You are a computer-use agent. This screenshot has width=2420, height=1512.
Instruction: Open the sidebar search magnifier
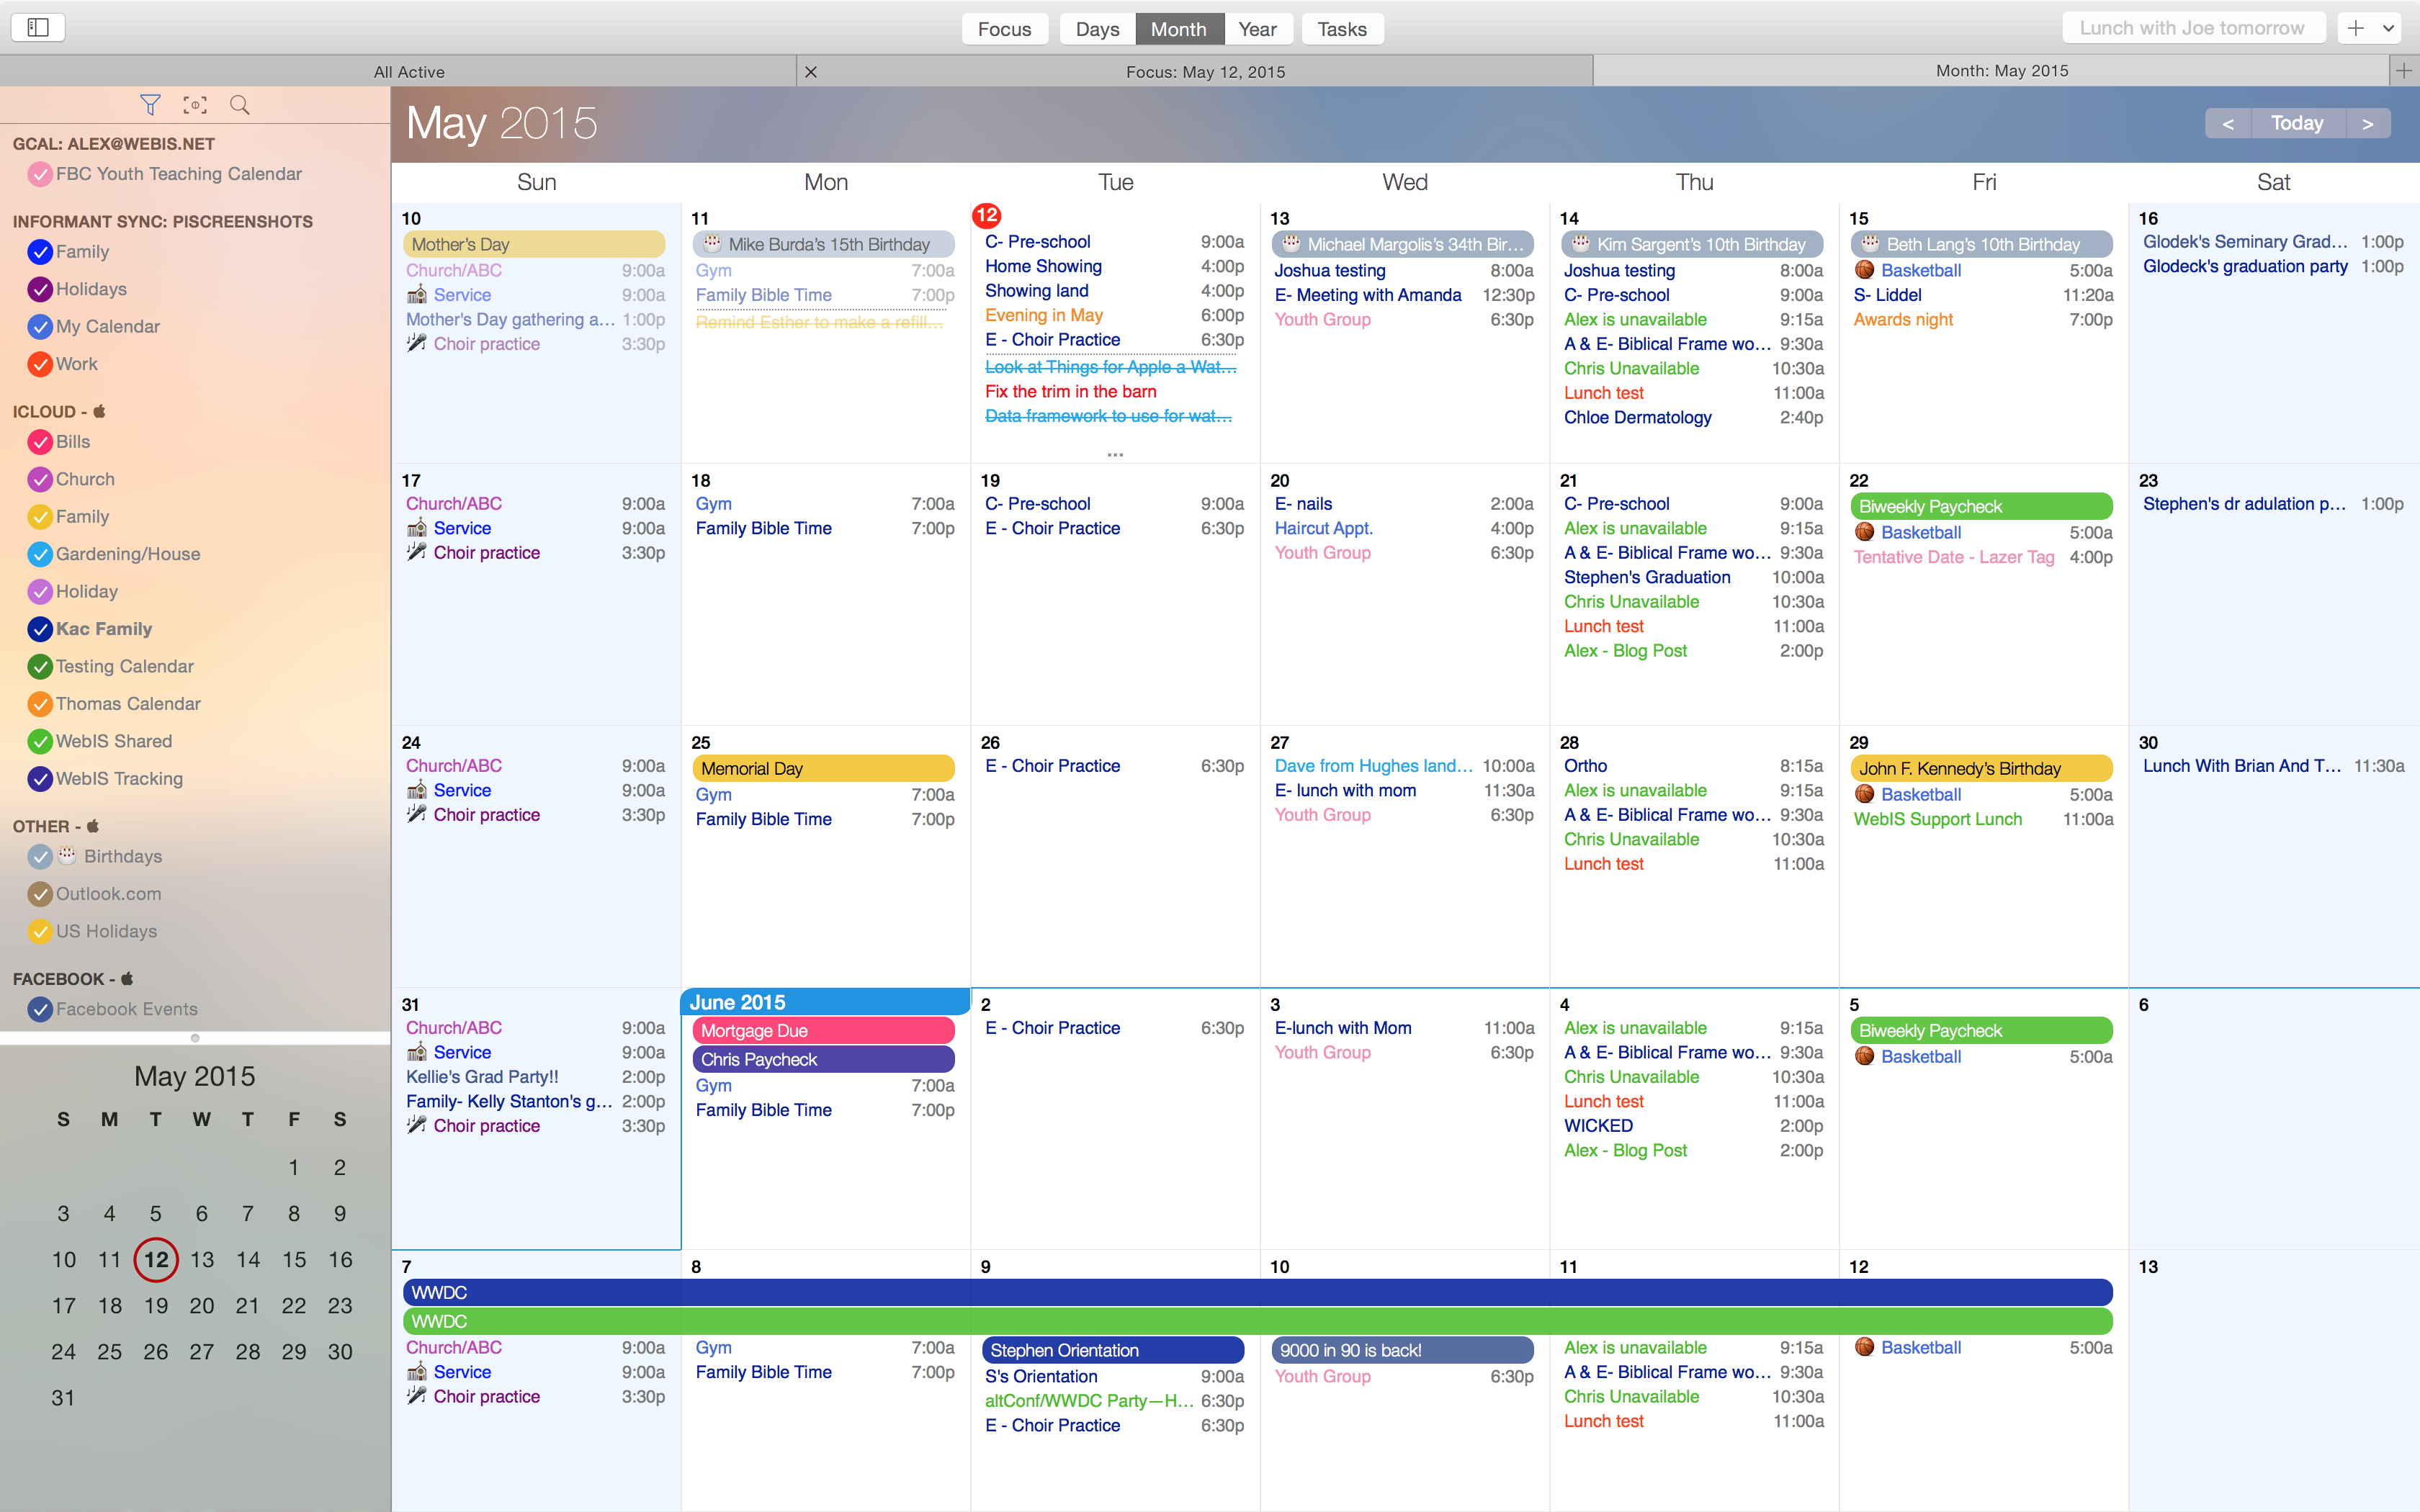(240, 105)
